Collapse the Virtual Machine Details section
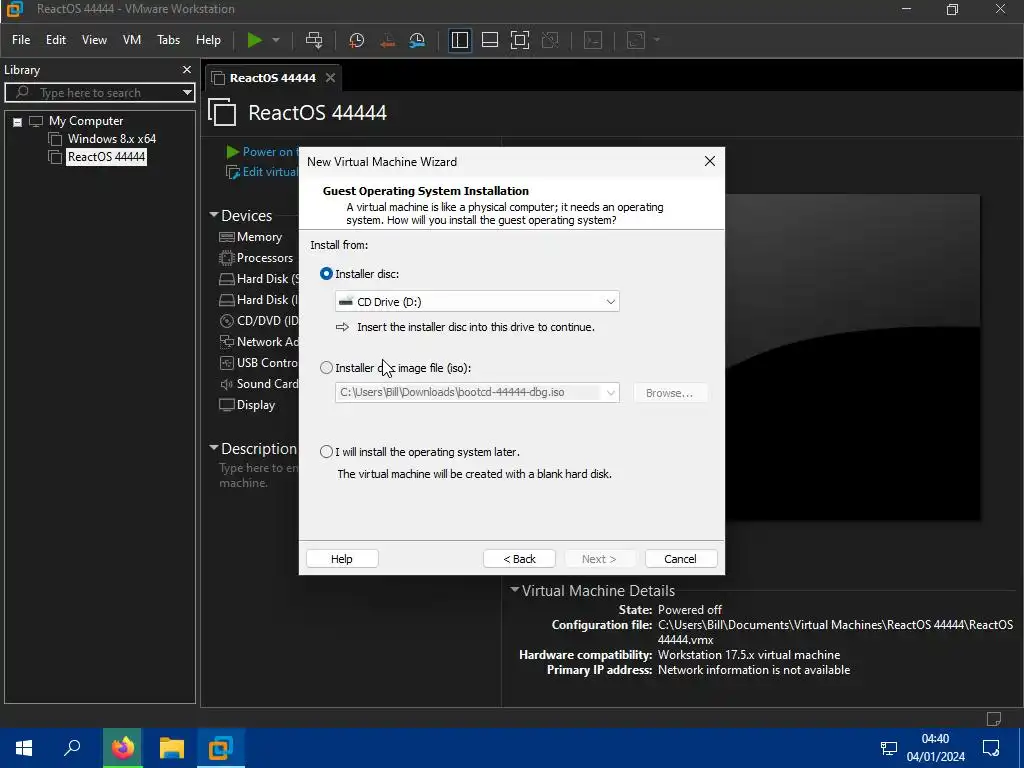Viewport: 1024px width, 768px height. coord(515,590)
